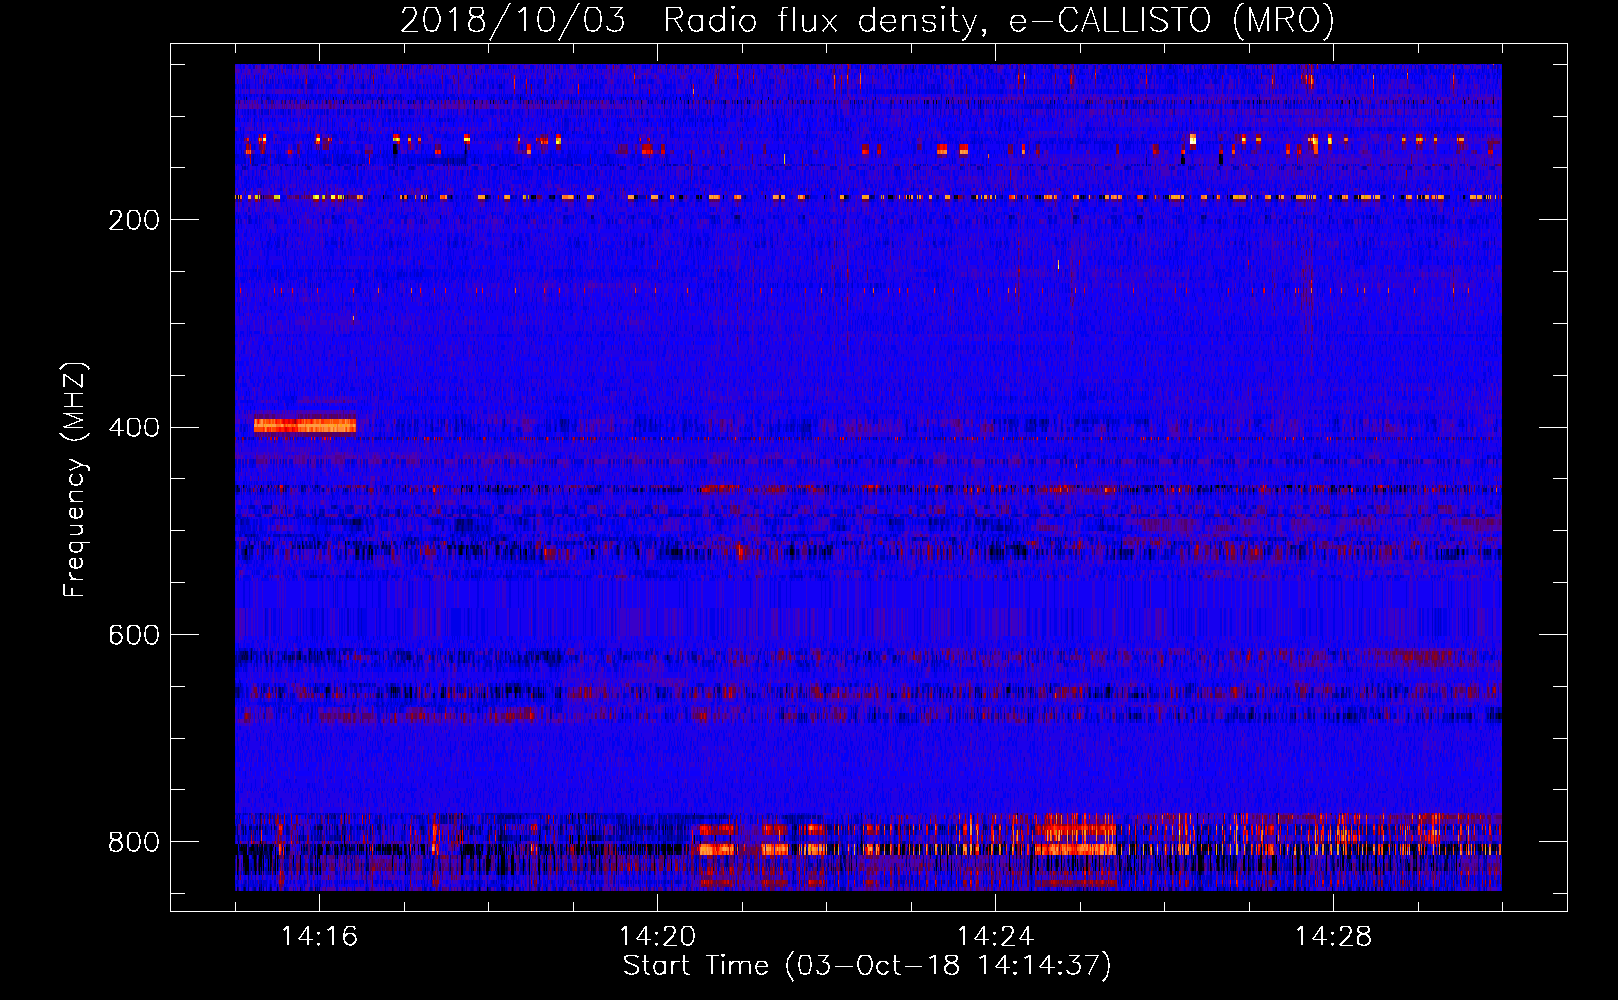Click the 14:16 time tick label

coord(319,937)
